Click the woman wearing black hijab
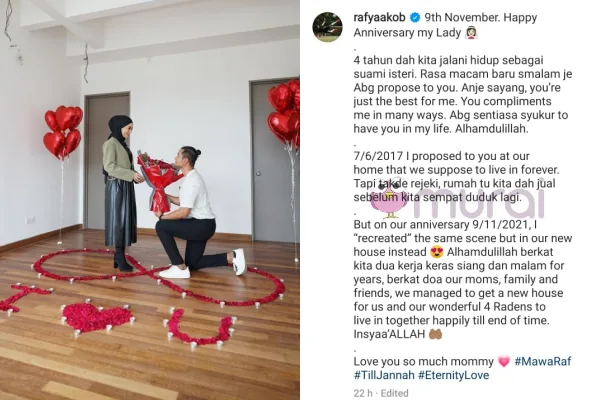 (x=120, y=191)
